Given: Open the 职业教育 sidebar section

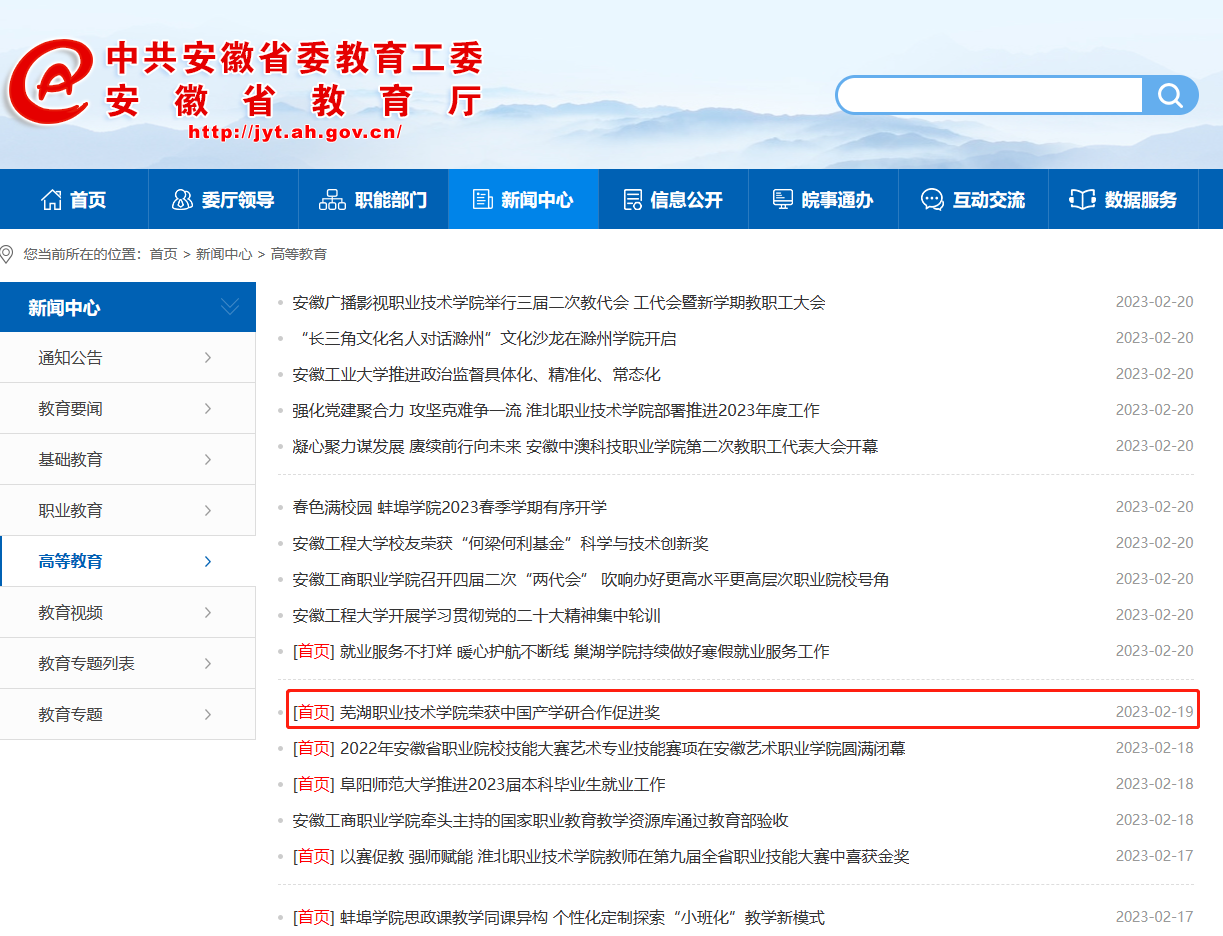Looking at the screenshot, I should (70, 511).
